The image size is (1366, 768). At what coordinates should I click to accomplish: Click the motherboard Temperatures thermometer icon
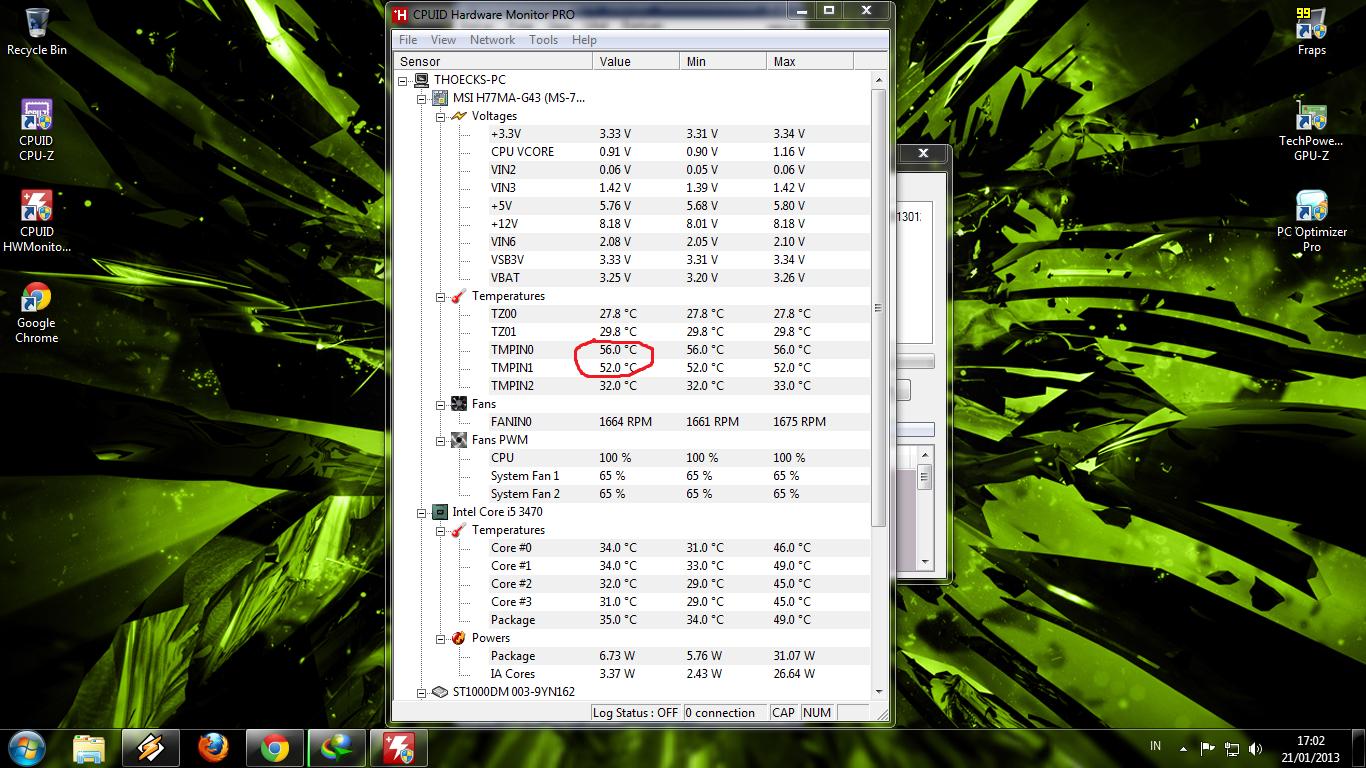pyautogui.click(x=459, y=296)
